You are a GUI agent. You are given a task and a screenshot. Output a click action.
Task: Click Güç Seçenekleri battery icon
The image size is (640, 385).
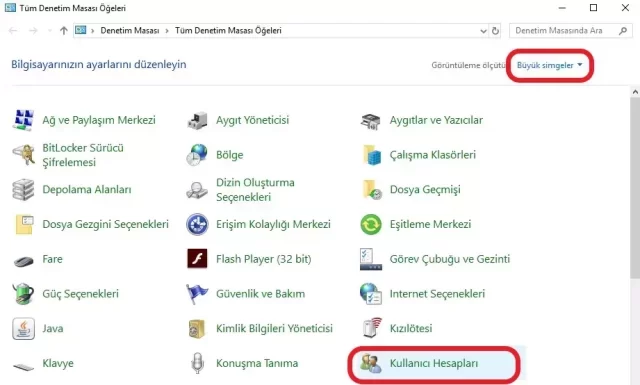pyautogui.click(x=23, y=294)
